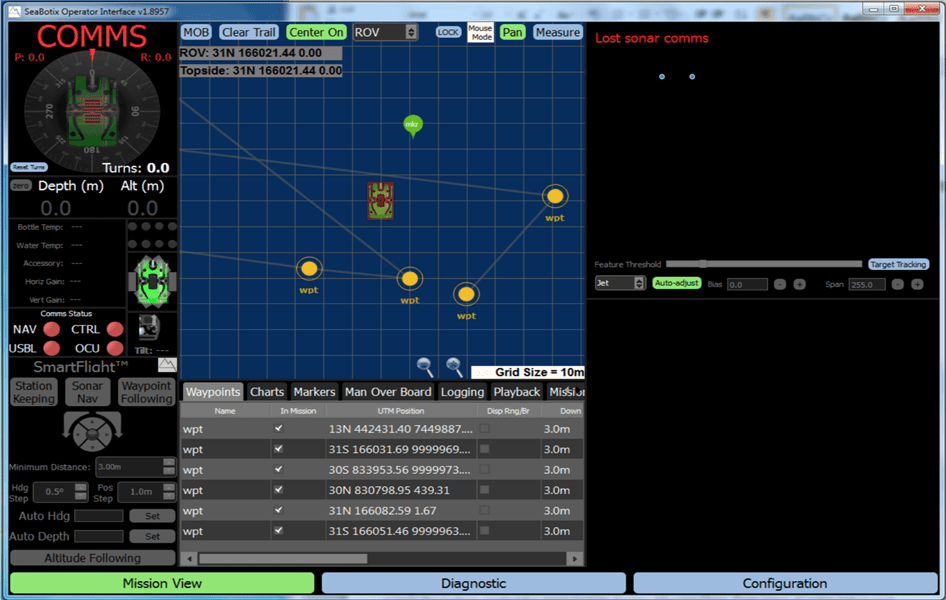
Task: Uncheck In Mission for the first wpt
Action: 280,428
